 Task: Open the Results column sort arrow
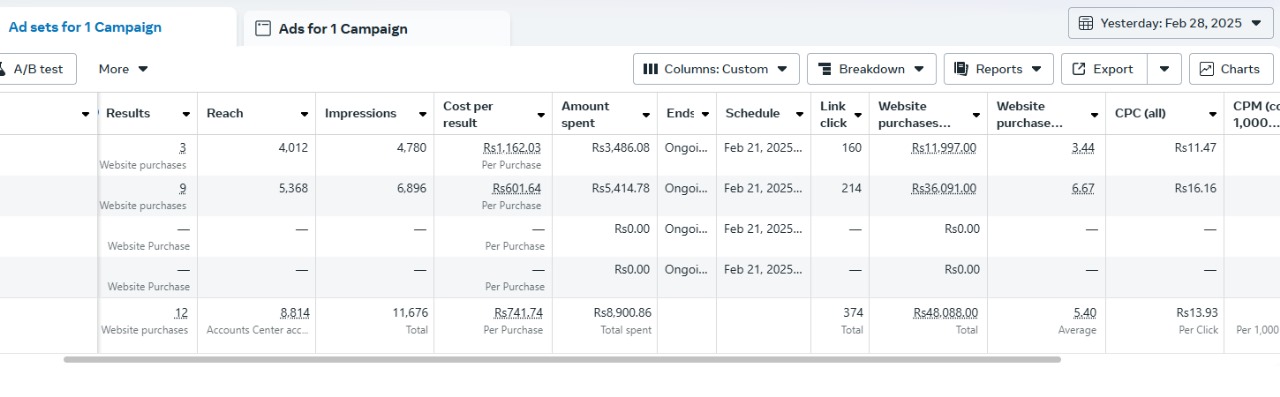(x=186, y=114)
